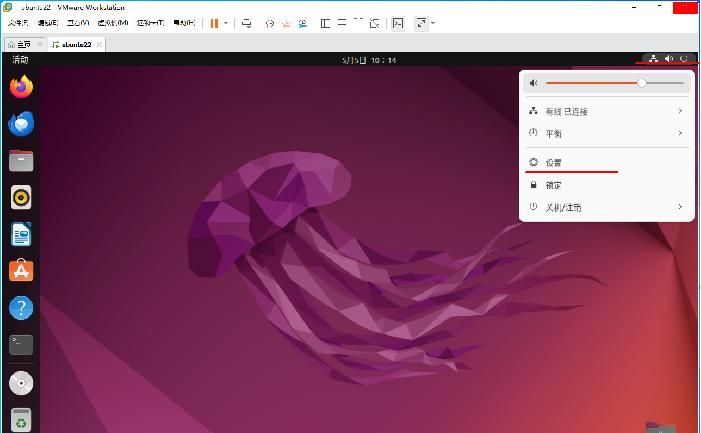Open the 文件(F) menu
This screenshot has height=433, width=701.
pyautogui.click(x=18, y=23)
